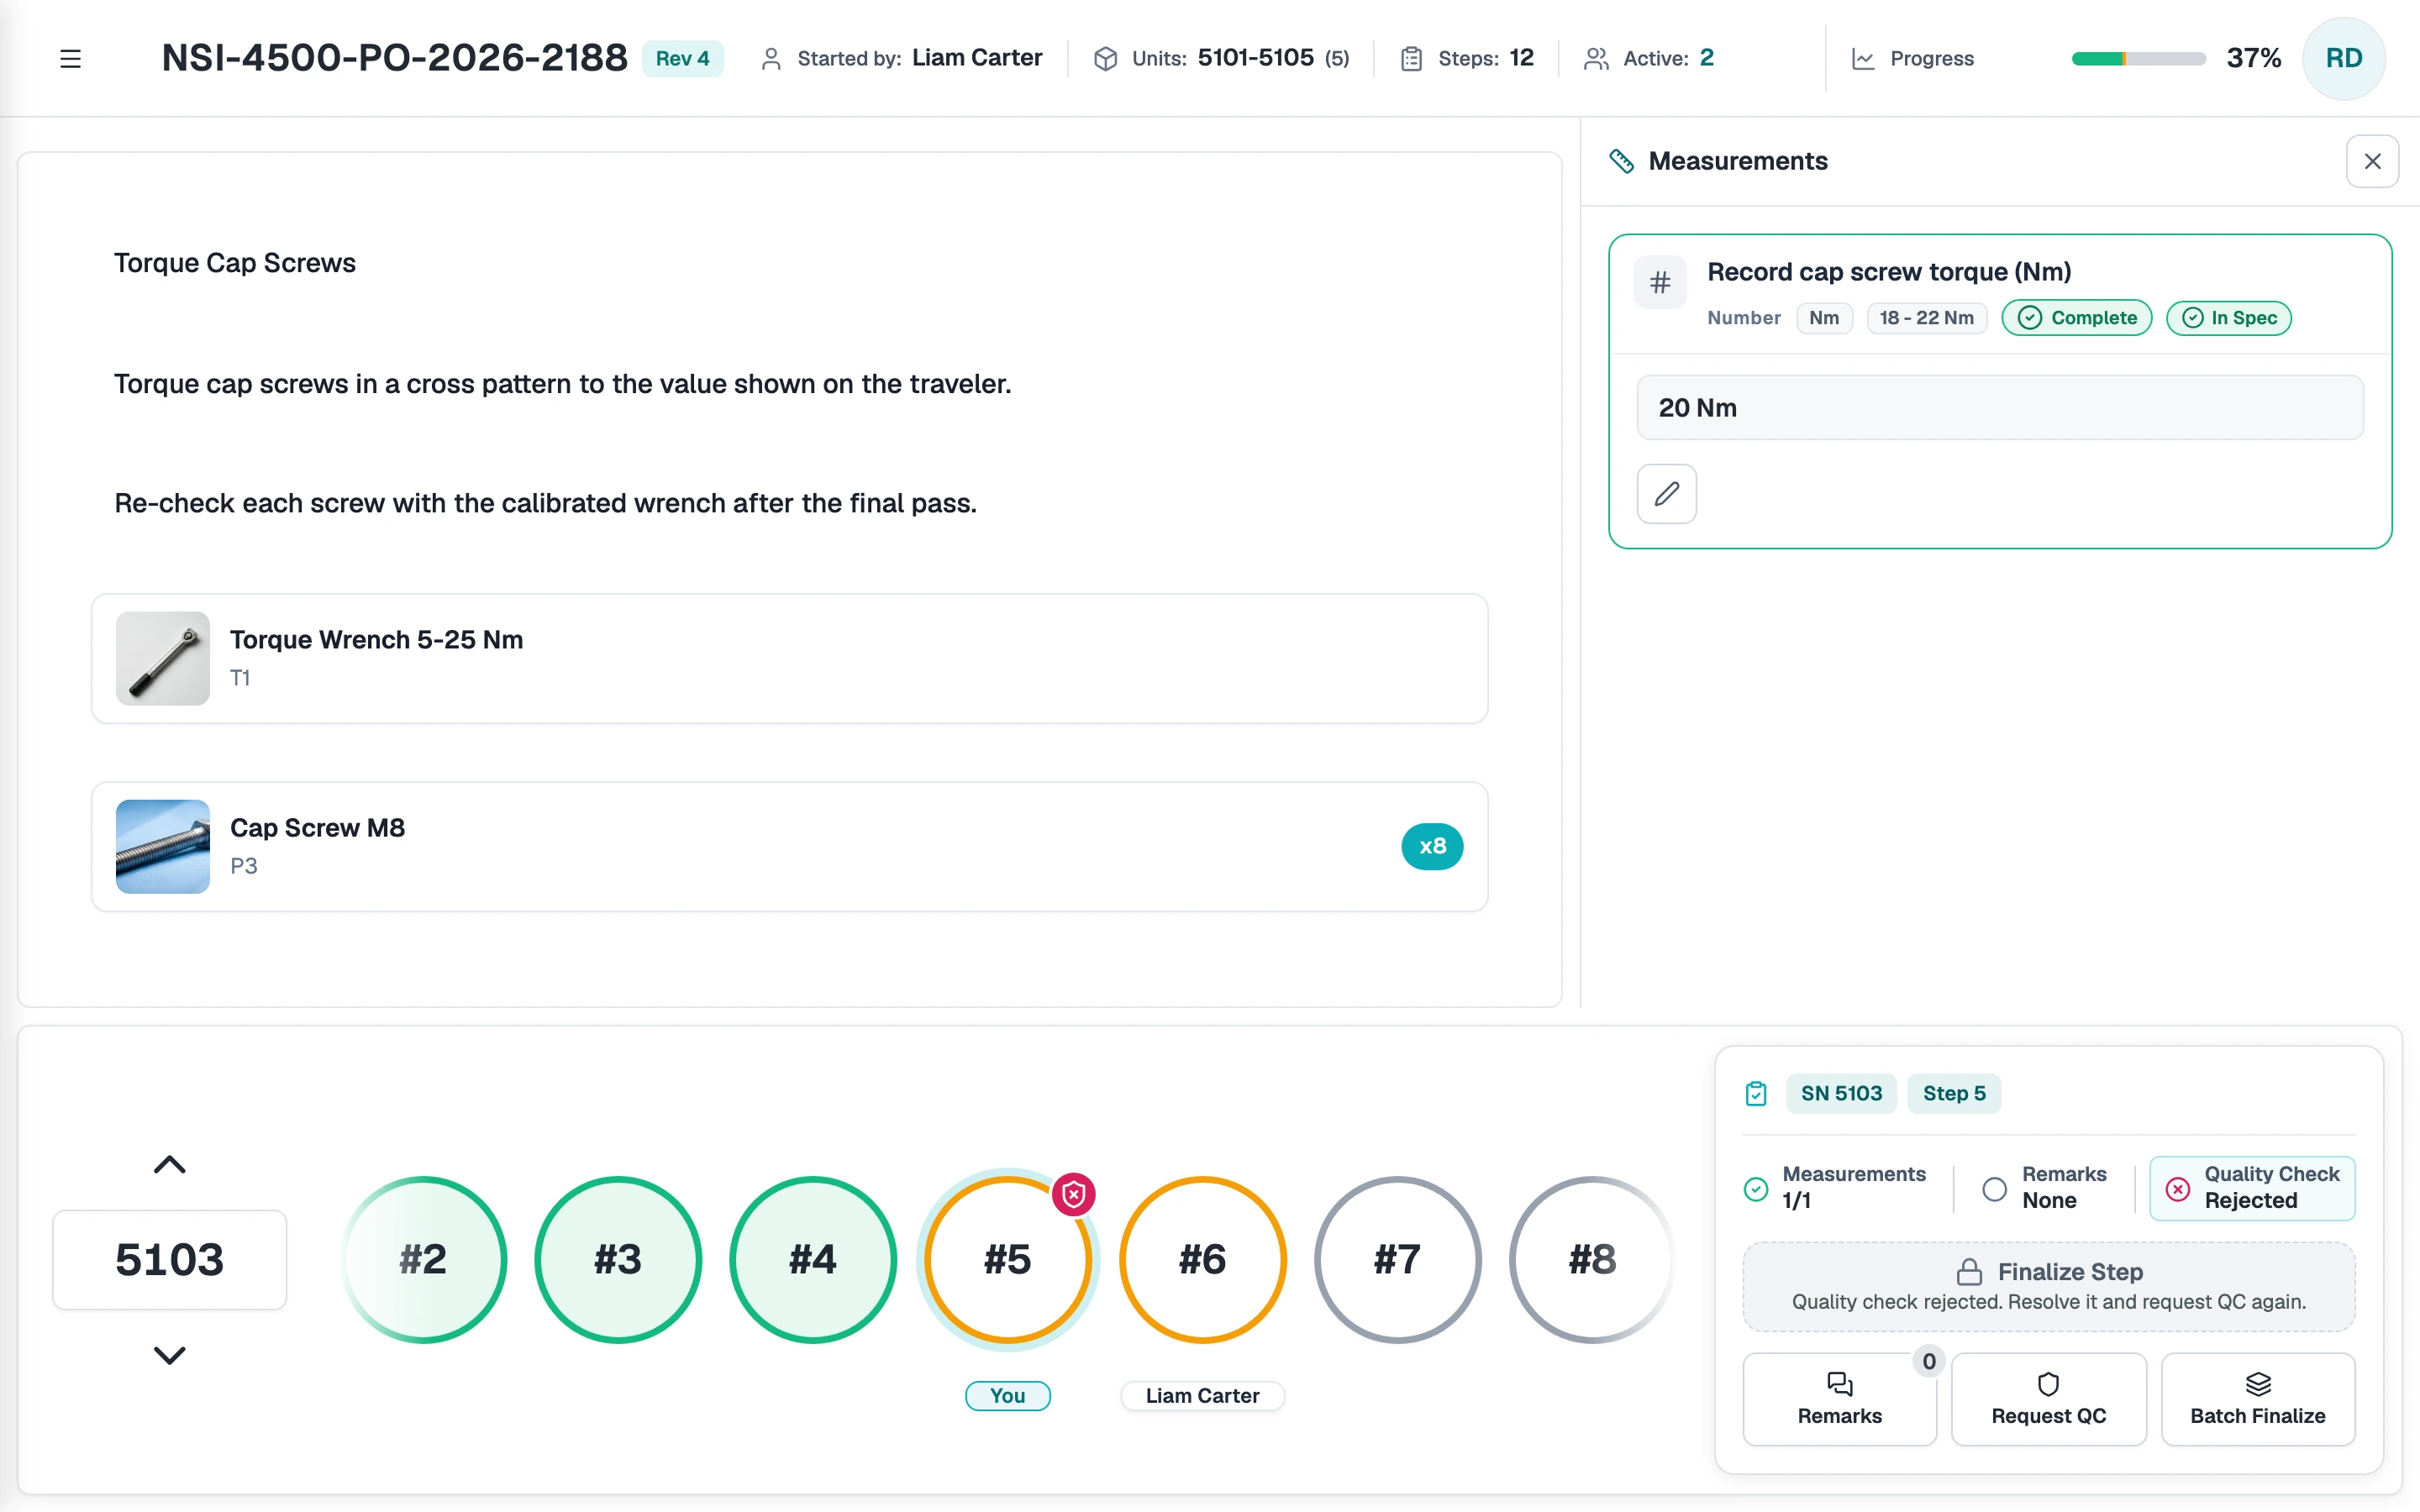Click the x8 quantity badge

(1432, 847)
